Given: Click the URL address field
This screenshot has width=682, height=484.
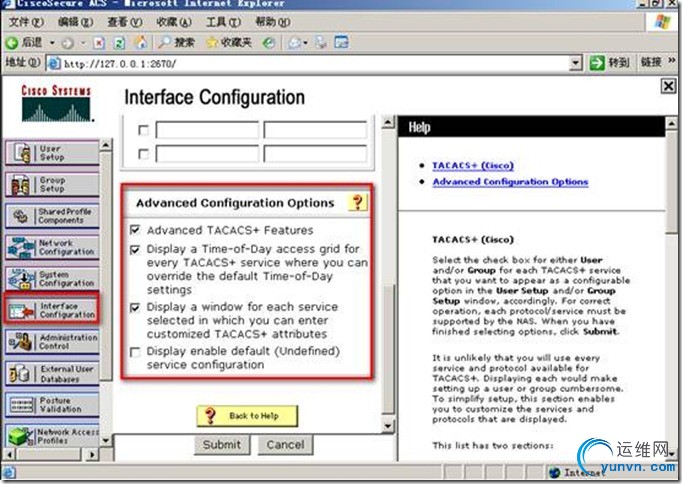Looking at the screenshot, I should [308, 63].
